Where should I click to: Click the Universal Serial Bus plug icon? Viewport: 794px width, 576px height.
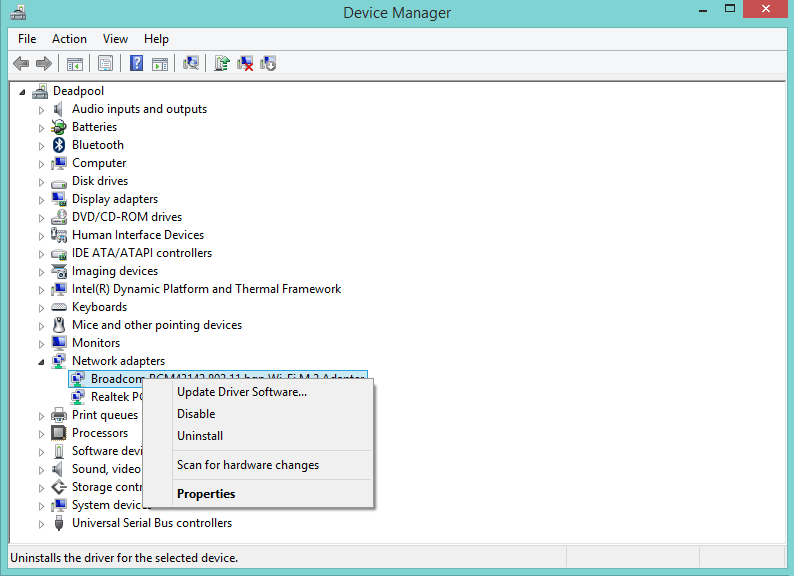point(59,523)
